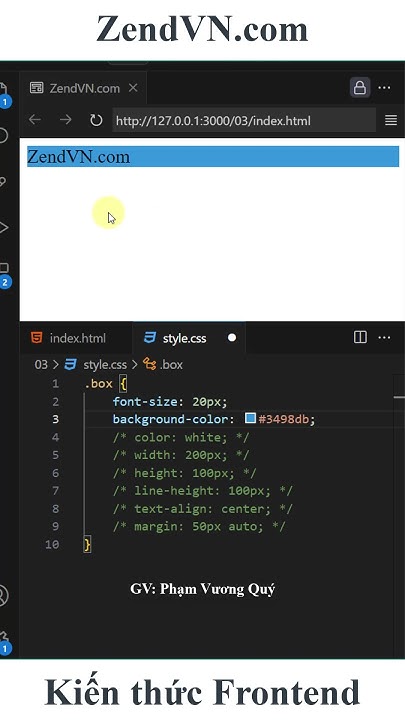Select the ZendVN.com browser preview tab

pos(83,88)
